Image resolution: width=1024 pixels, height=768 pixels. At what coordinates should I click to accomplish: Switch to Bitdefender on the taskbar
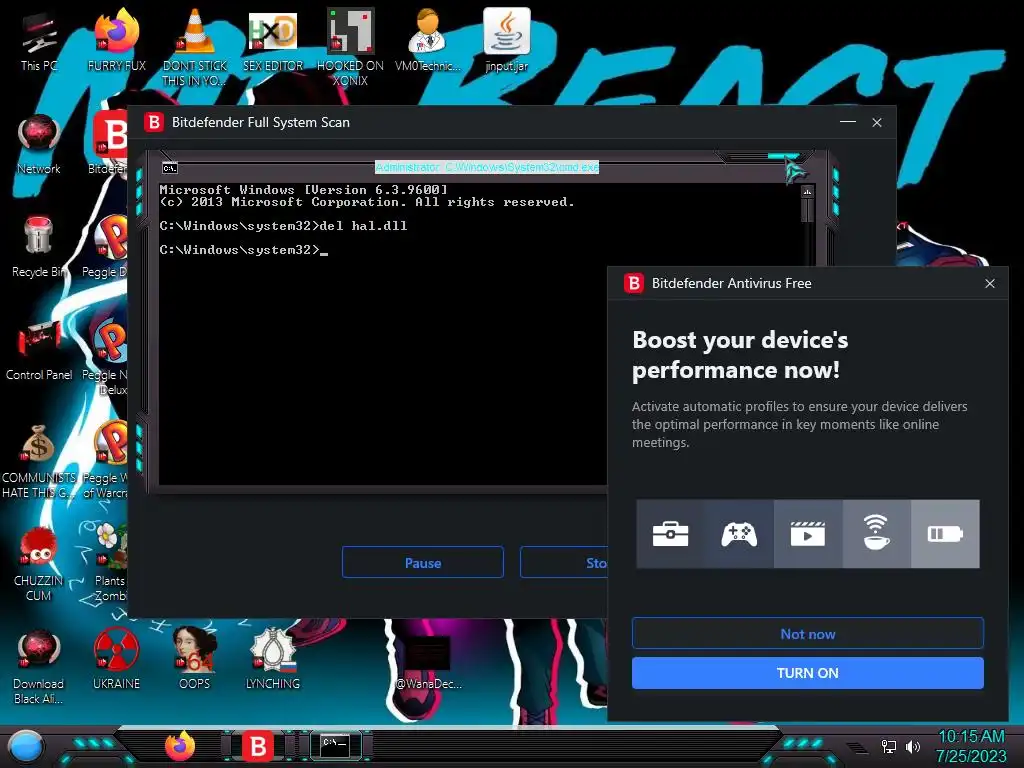point(258,746)
